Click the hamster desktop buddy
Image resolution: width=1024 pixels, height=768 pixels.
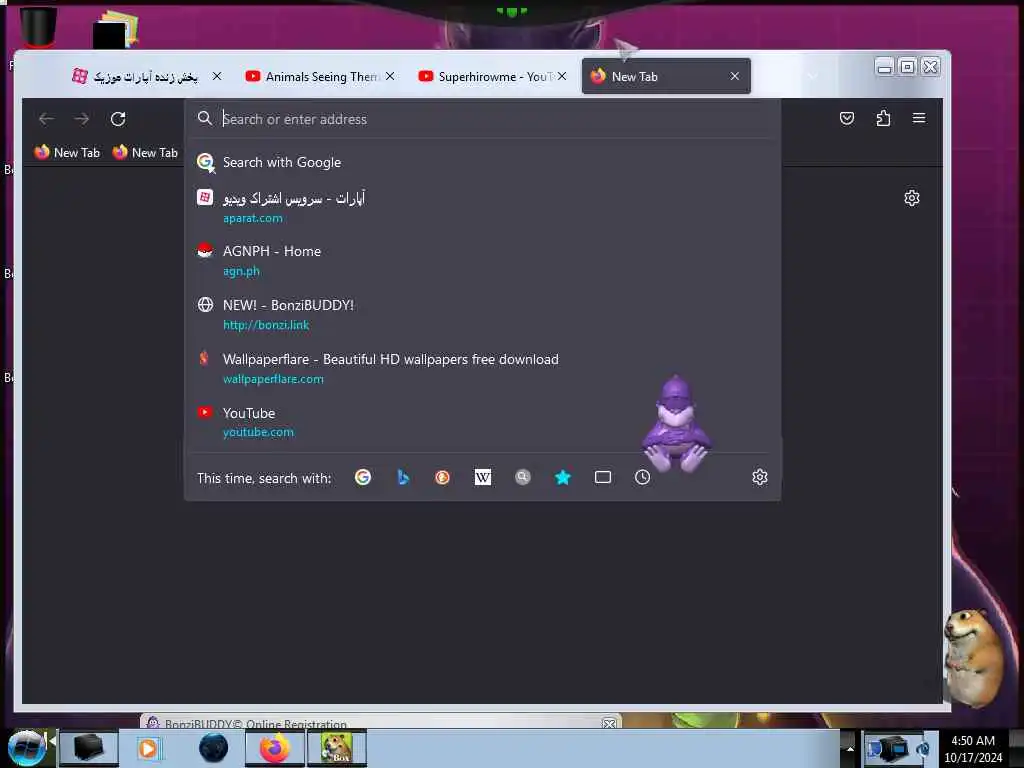pyautogui.click(x=973, y=656)
